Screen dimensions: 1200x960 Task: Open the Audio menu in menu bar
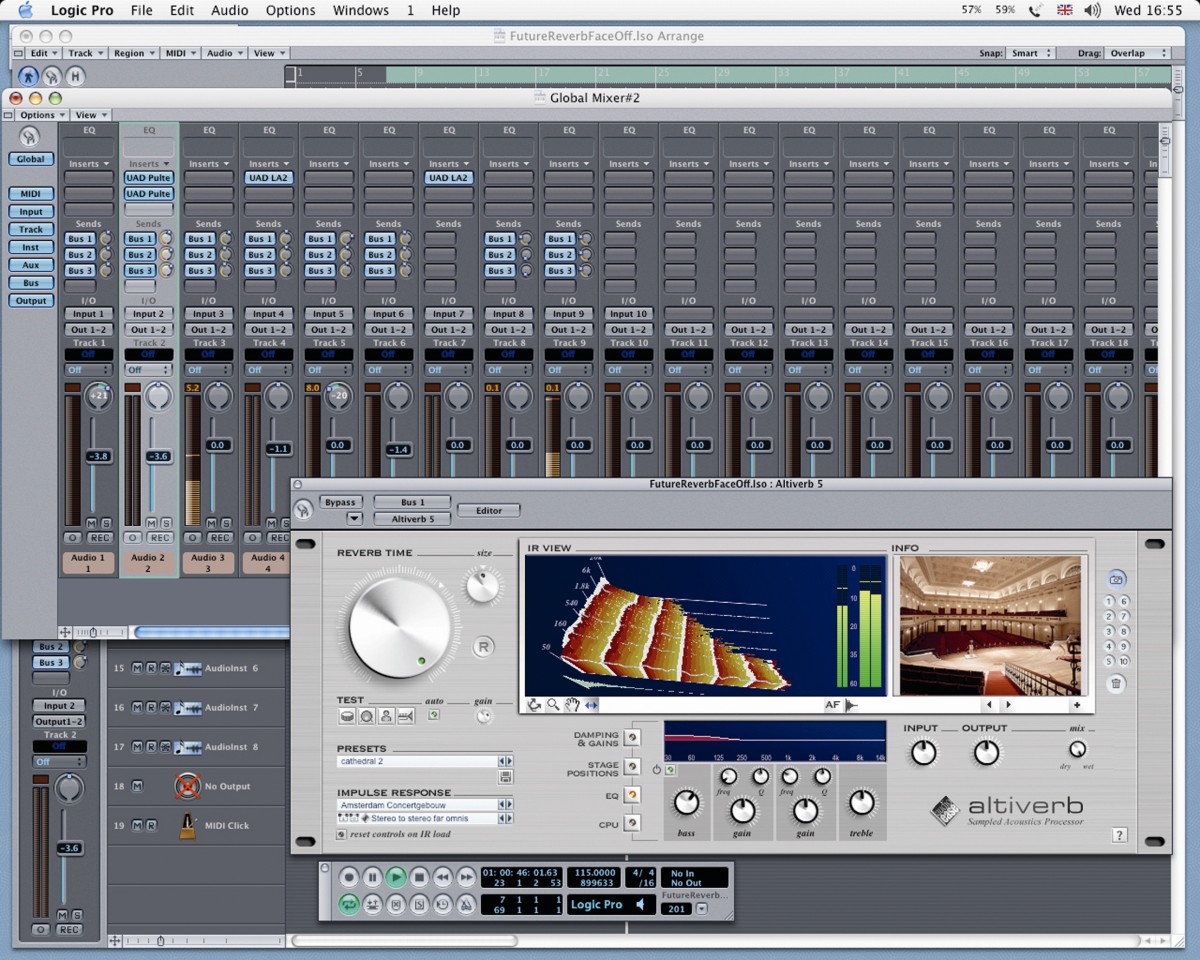point(229,10)
